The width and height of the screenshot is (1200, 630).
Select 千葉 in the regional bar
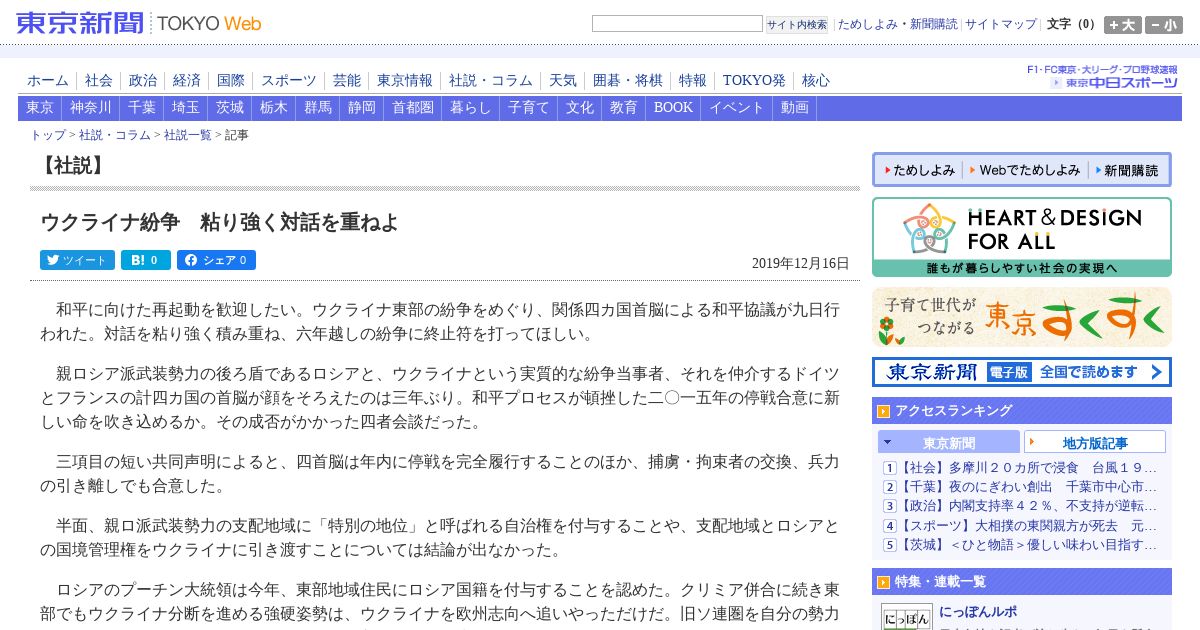[142, 108]
